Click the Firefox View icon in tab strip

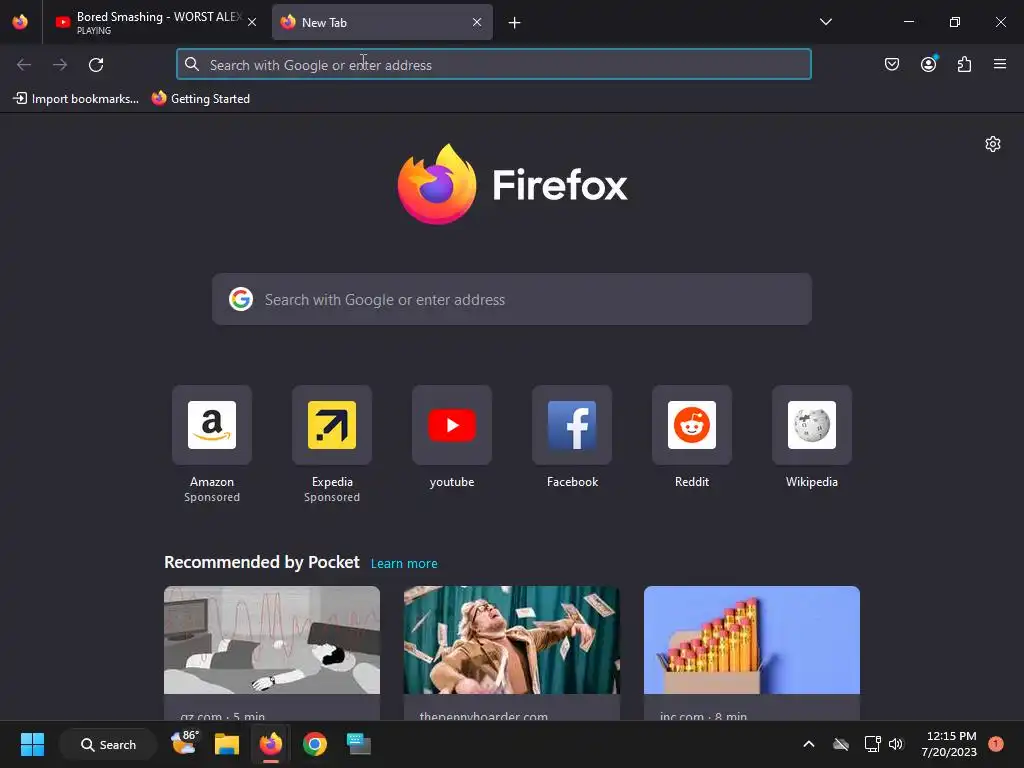[20, 22]
